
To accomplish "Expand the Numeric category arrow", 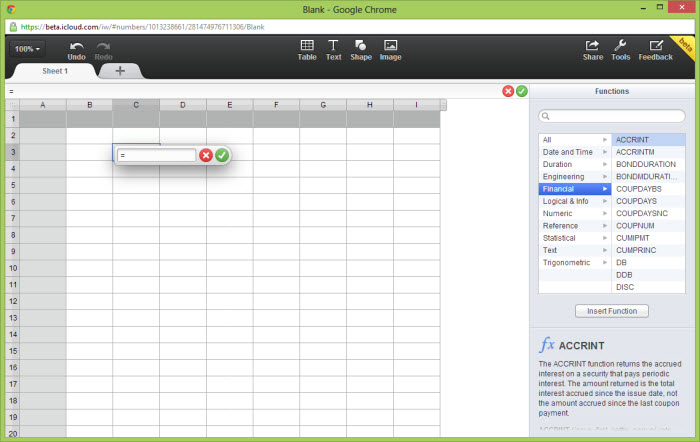I will [x=605, y=213].
